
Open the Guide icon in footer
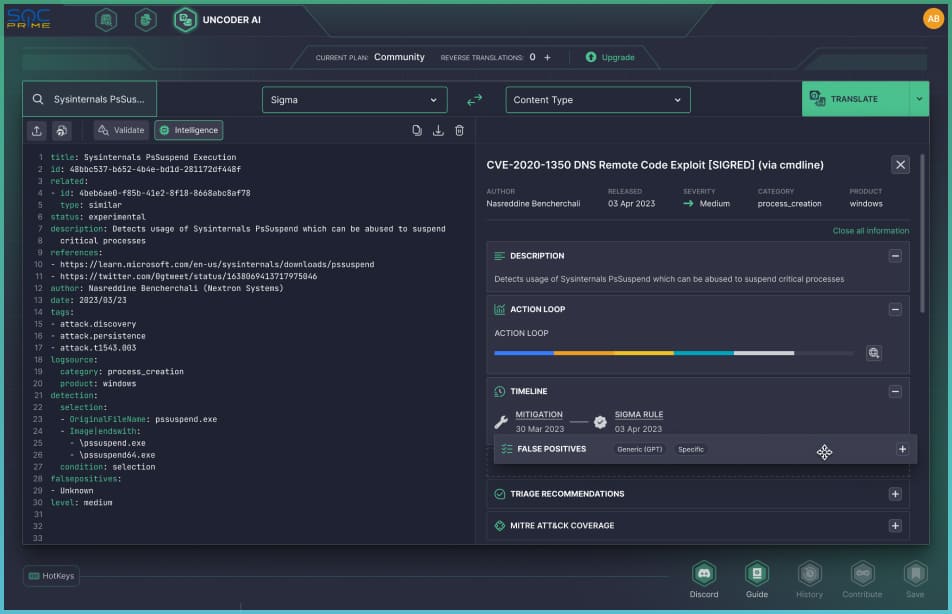point(757,574)
